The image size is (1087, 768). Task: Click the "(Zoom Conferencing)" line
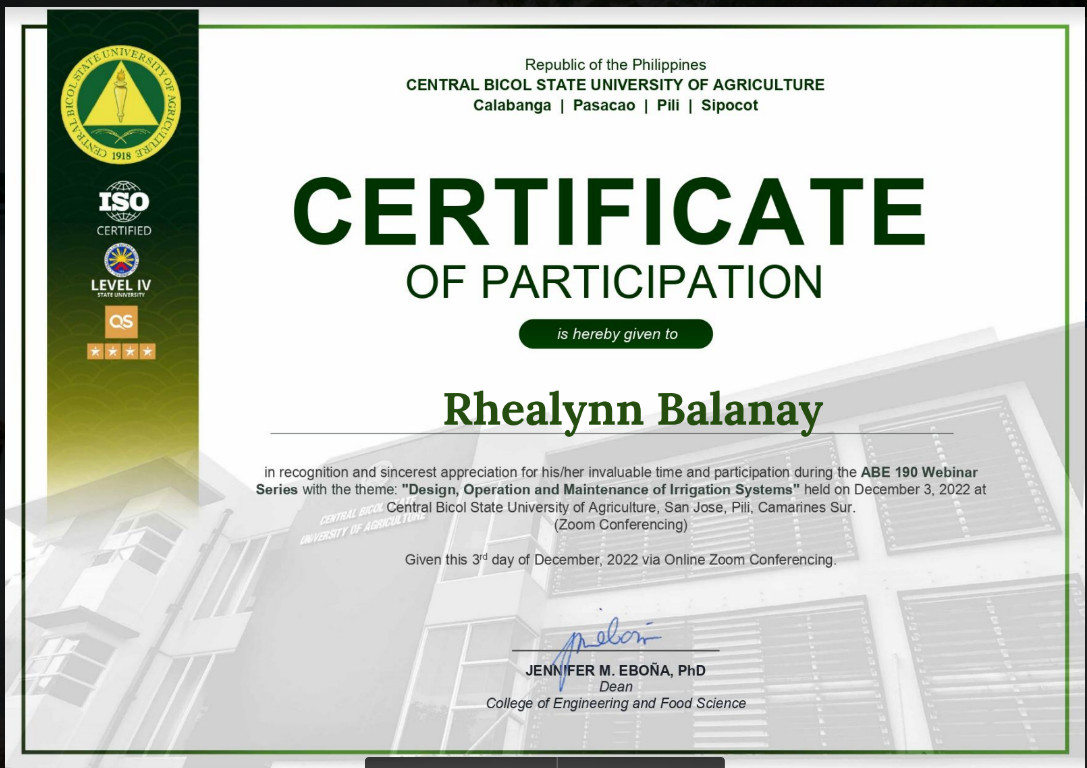[620, 525]
